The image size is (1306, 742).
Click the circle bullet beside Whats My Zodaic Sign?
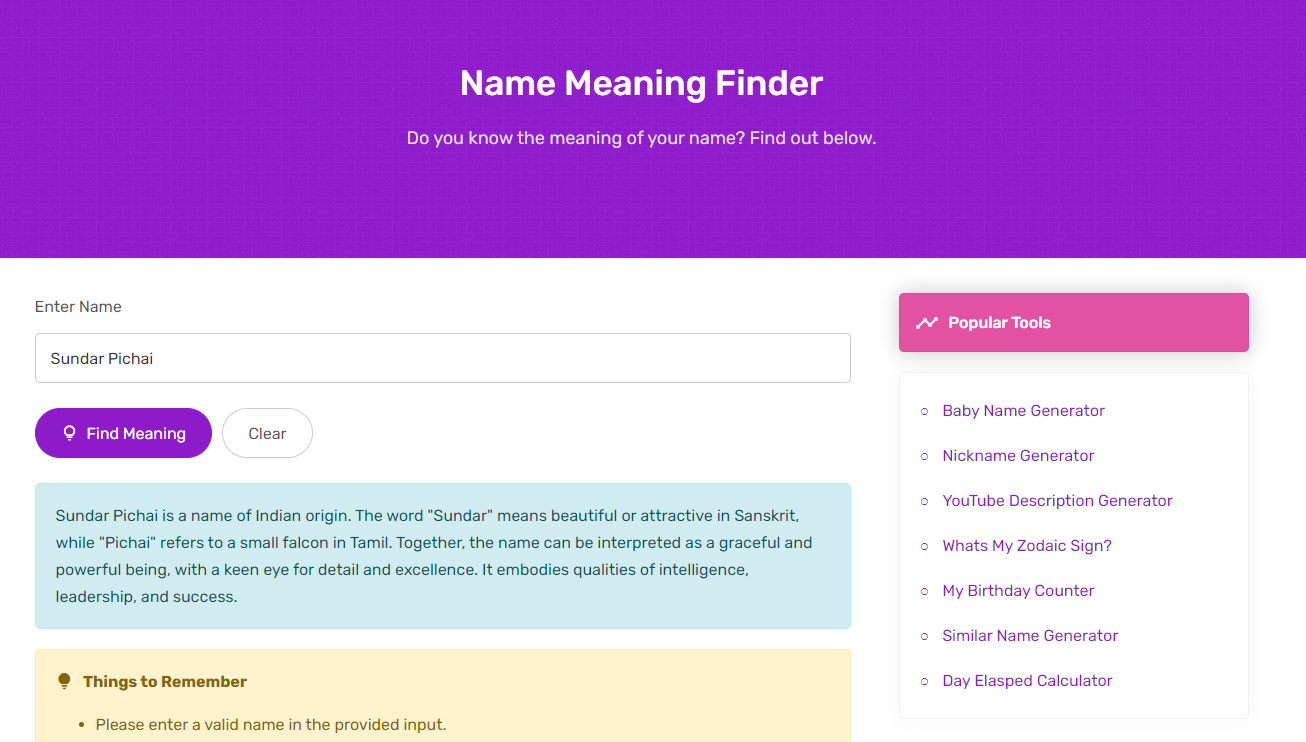pyautogui.click(x=925, y=546)
